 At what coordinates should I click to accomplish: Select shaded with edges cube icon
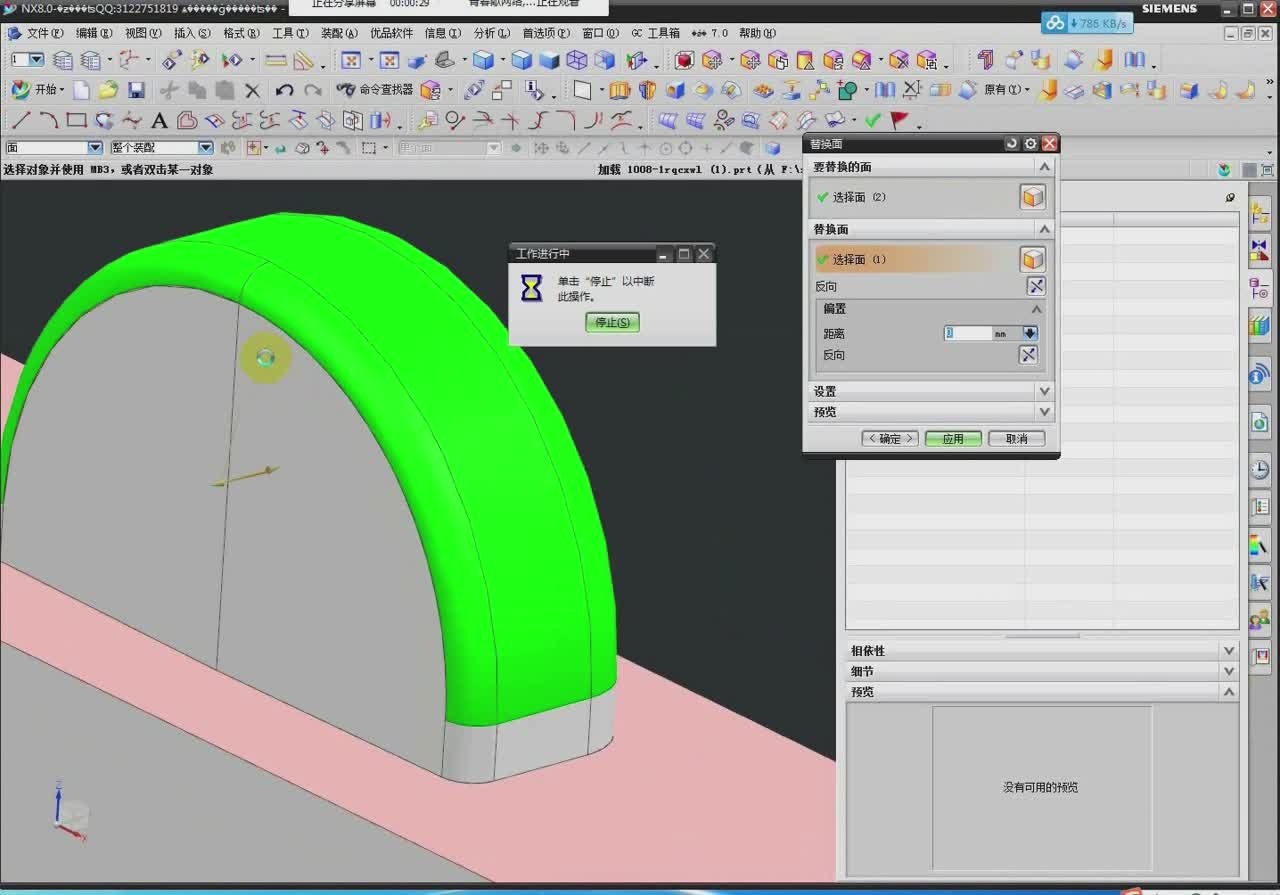coord(521,60)
